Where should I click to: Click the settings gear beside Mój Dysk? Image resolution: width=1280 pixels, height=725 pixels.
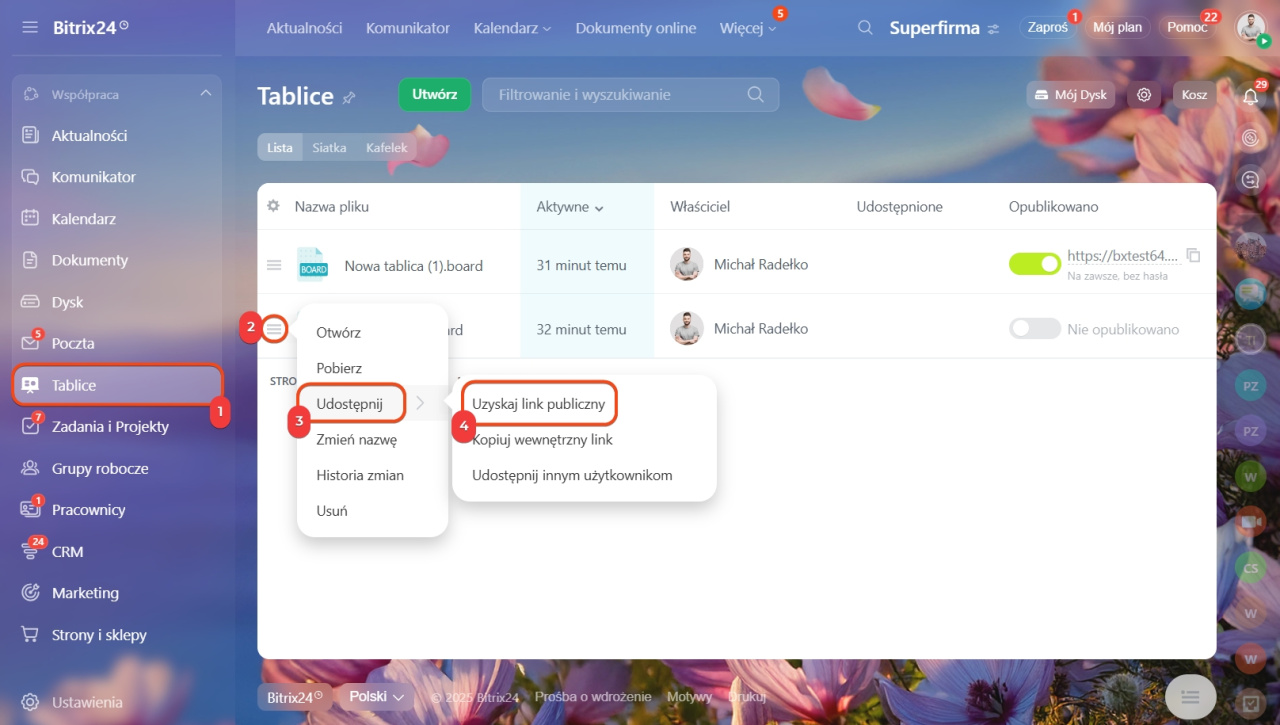point(1145,95)
